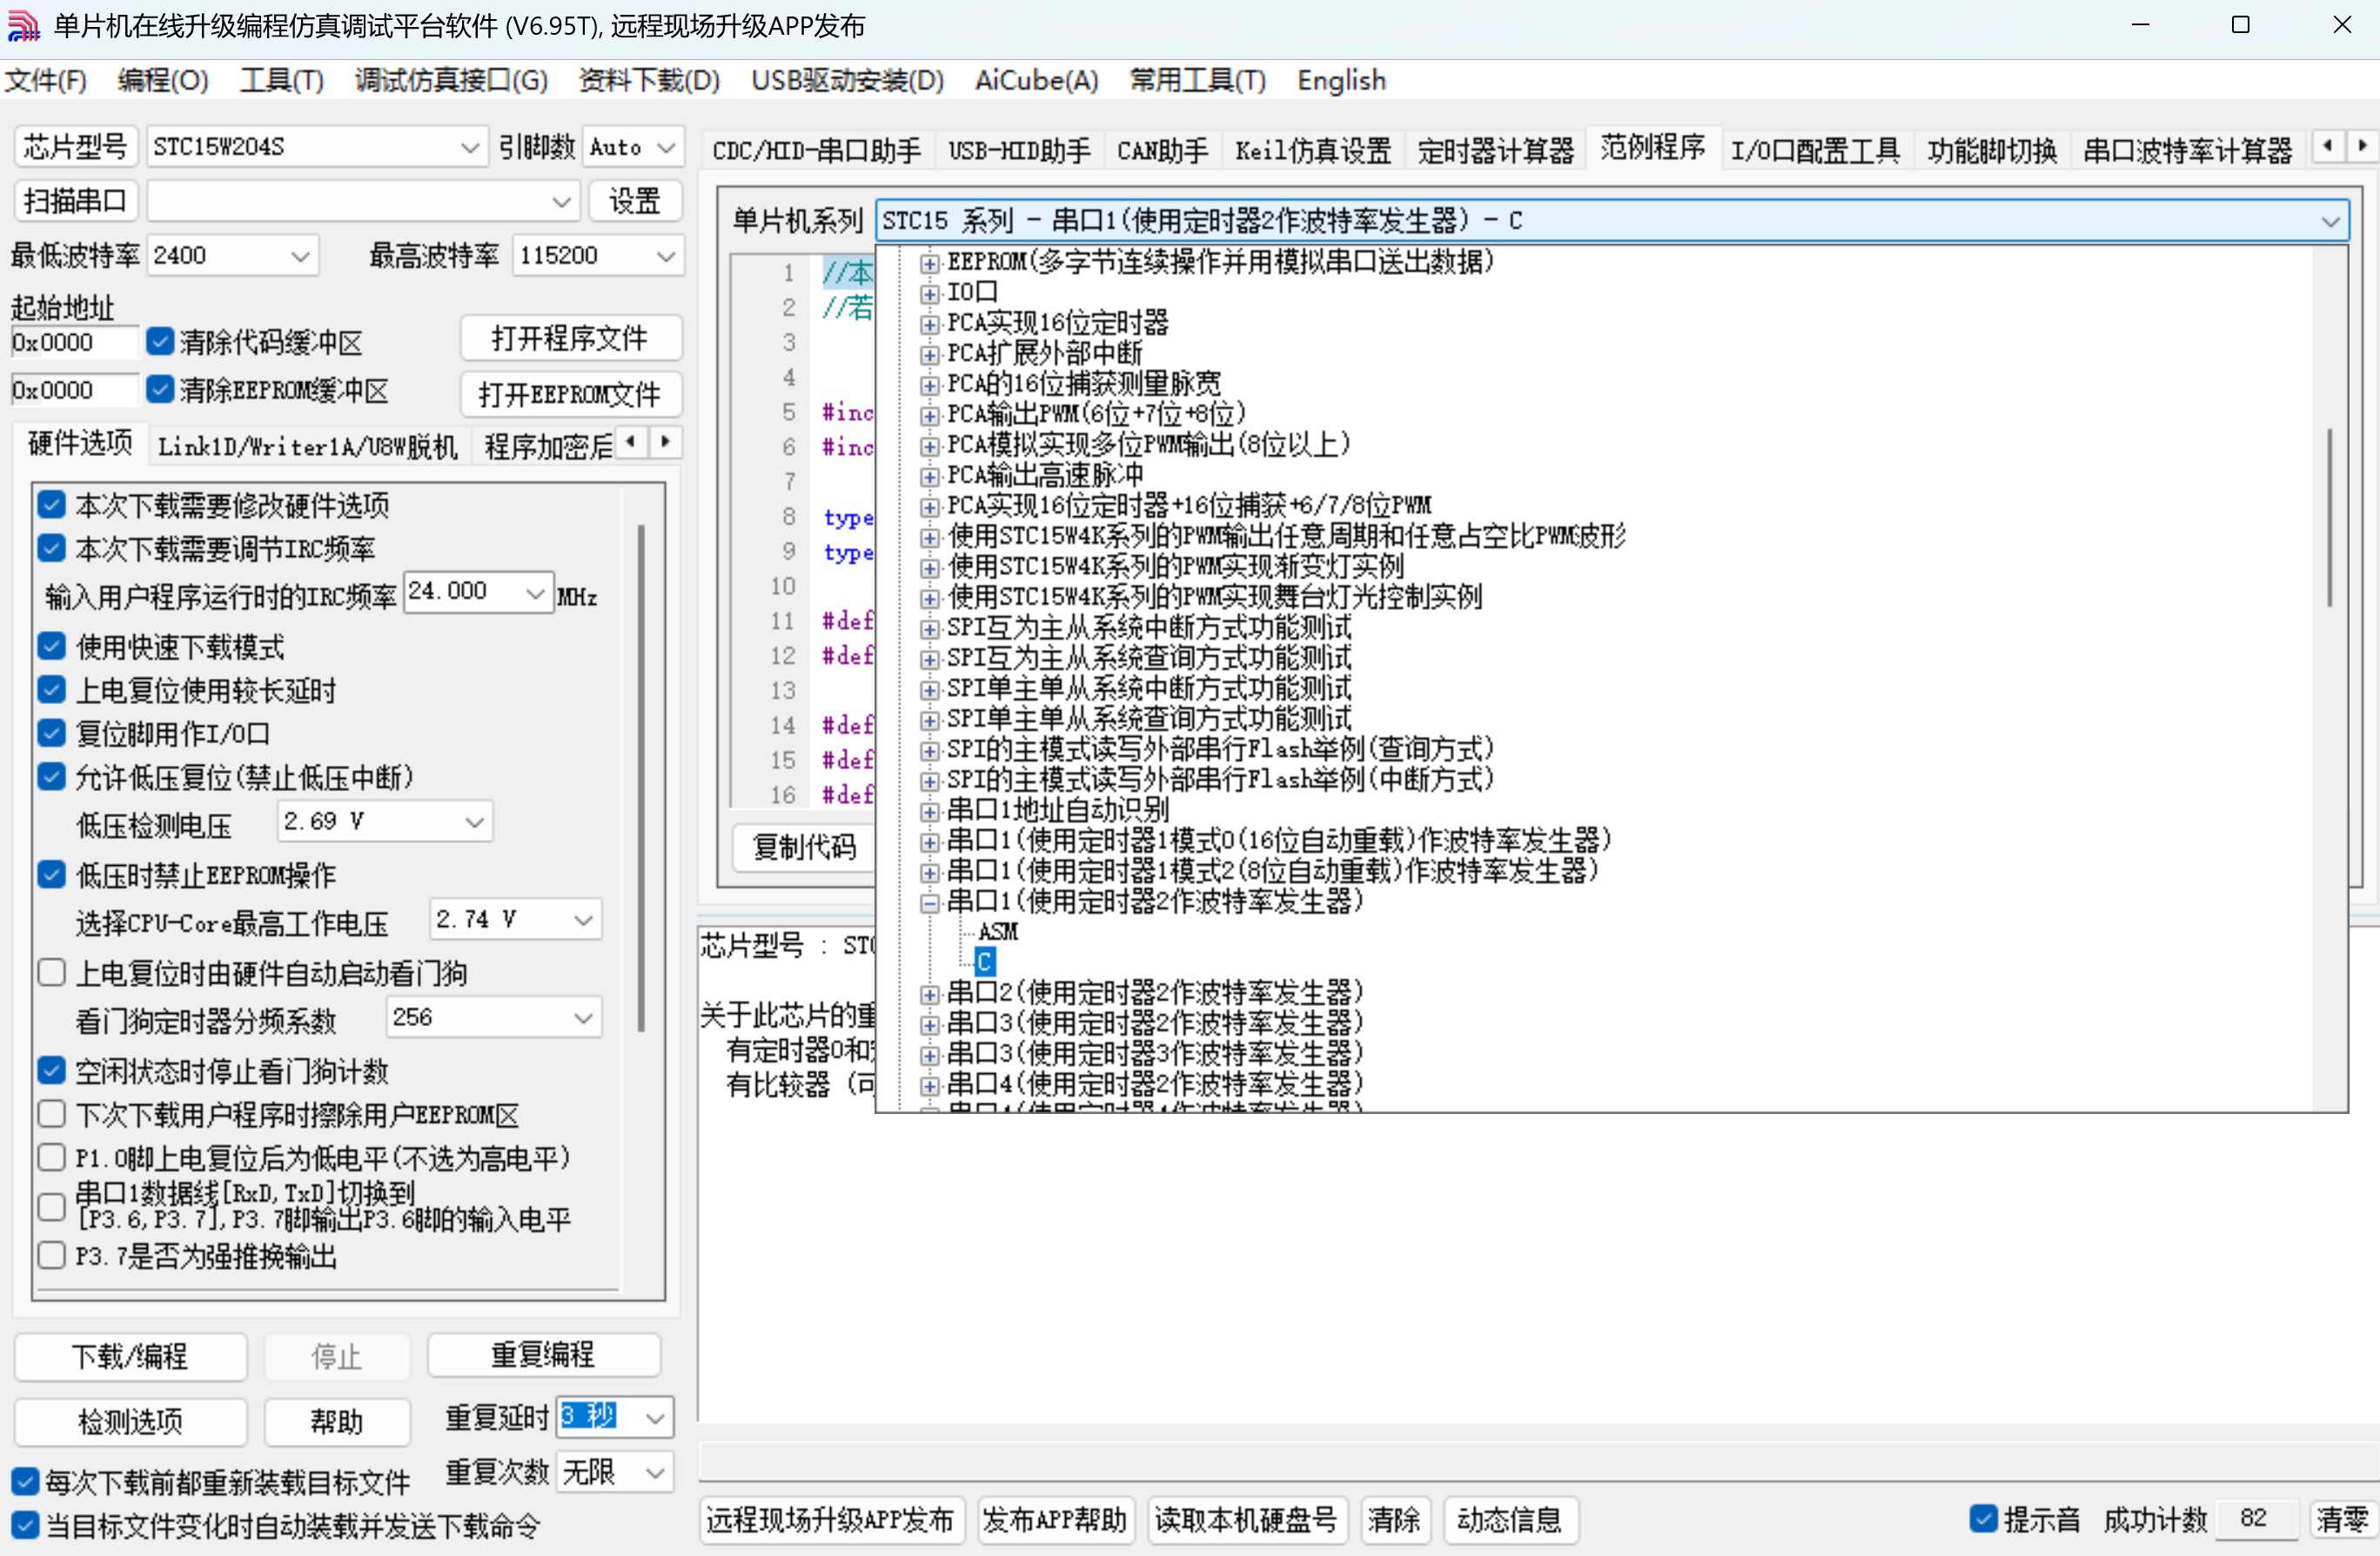Uncheck 本次下载需要修改硬件选项

[x=51, y=505]
